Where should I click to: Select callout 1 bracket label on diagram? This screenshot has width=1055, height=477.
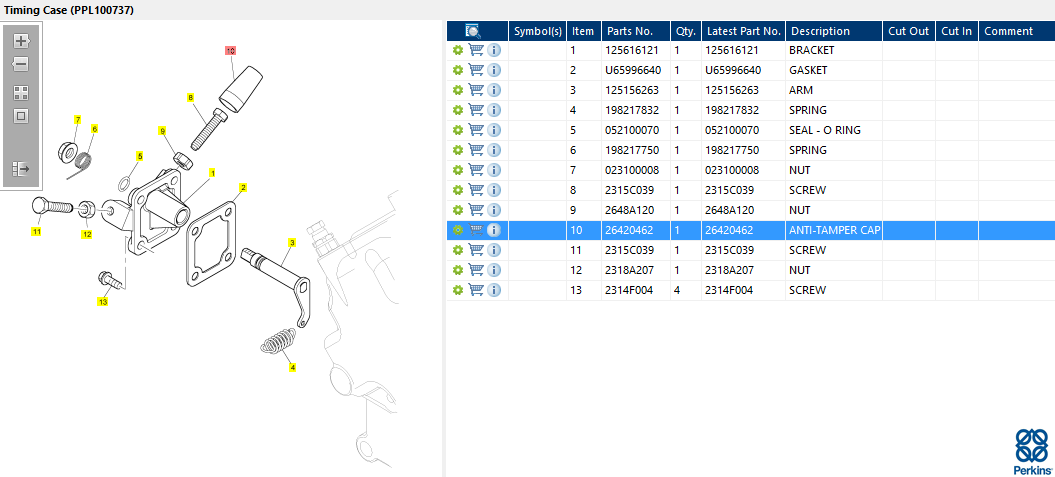213,173
